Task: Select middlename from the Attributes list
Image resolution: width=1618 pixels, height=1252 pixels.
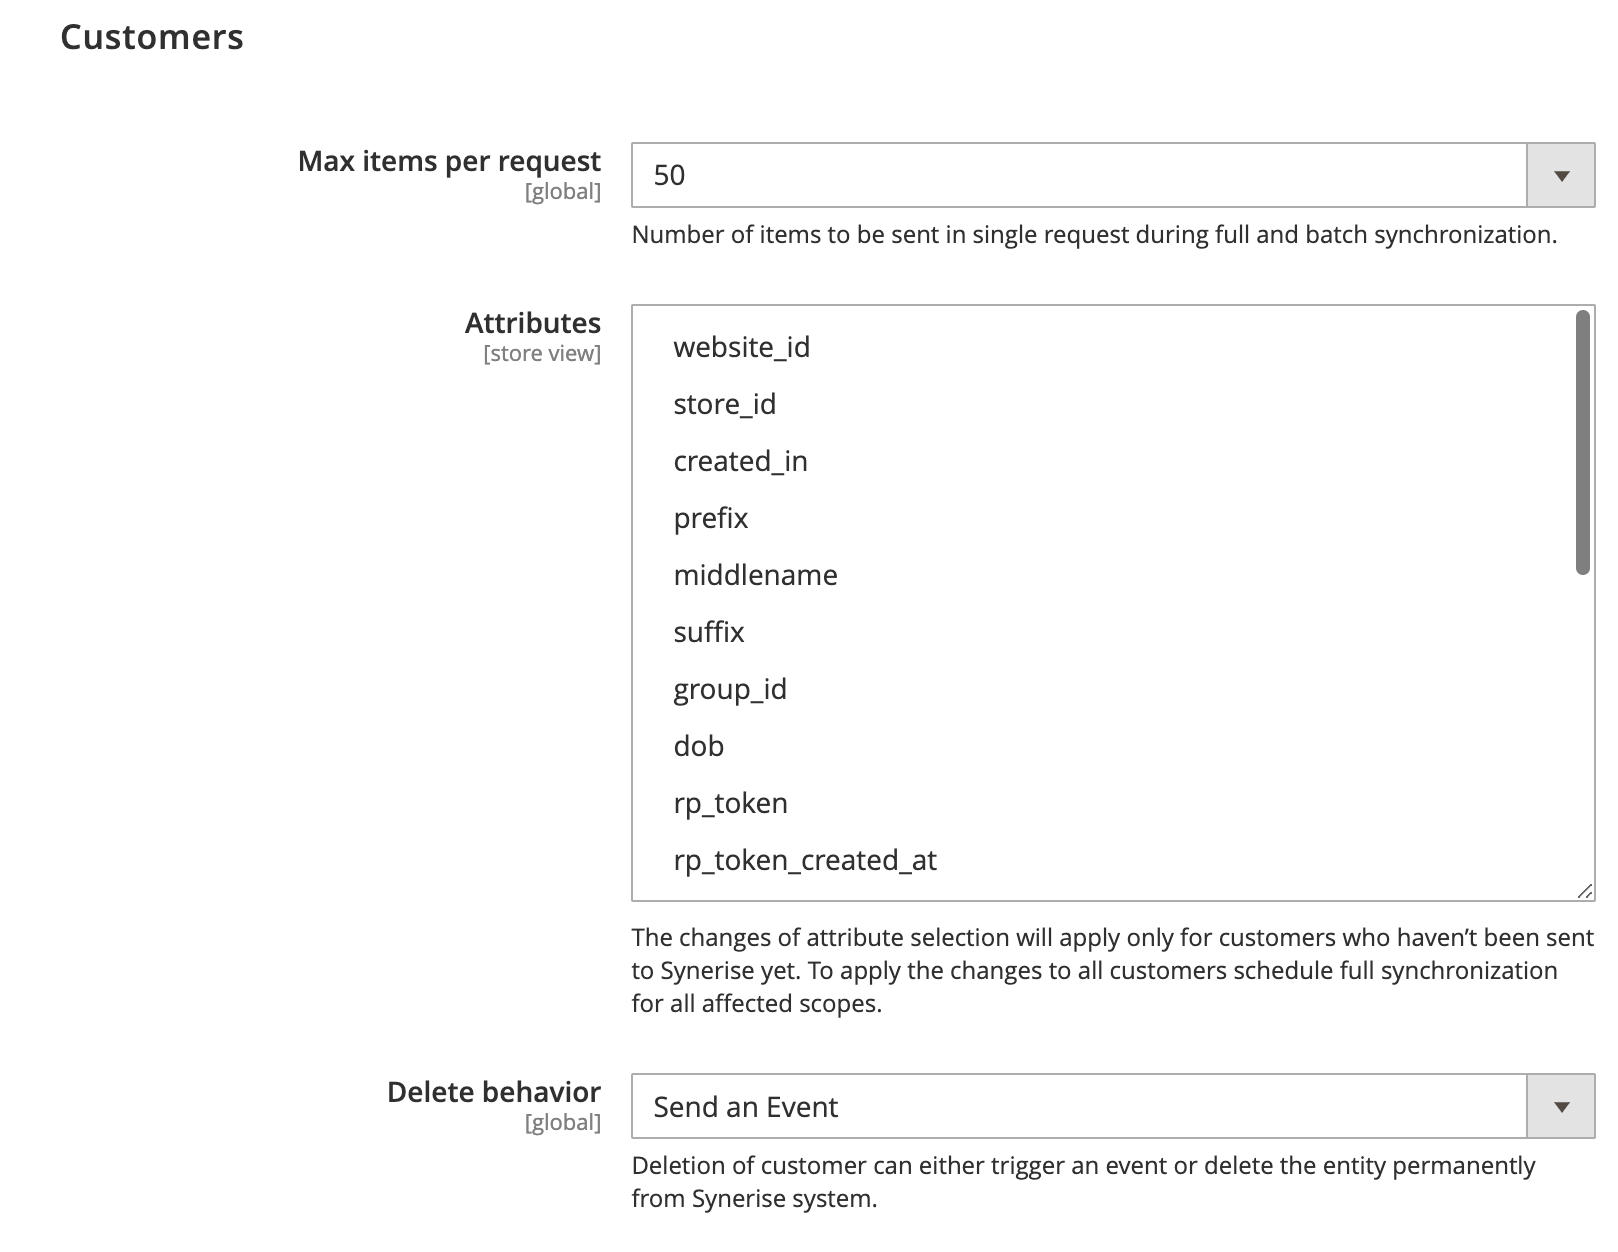Action: point(756,575)
